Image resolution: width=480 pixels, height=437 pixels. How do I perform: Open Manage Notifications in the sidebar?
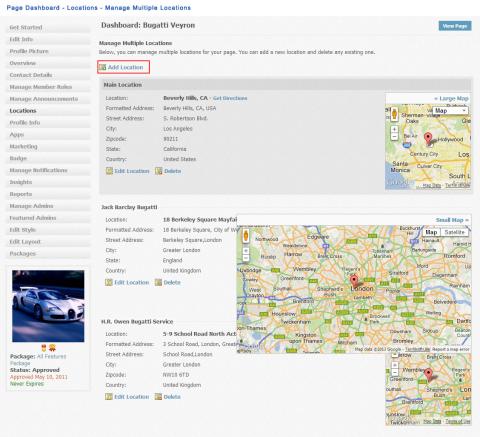[x=48, y=170]
